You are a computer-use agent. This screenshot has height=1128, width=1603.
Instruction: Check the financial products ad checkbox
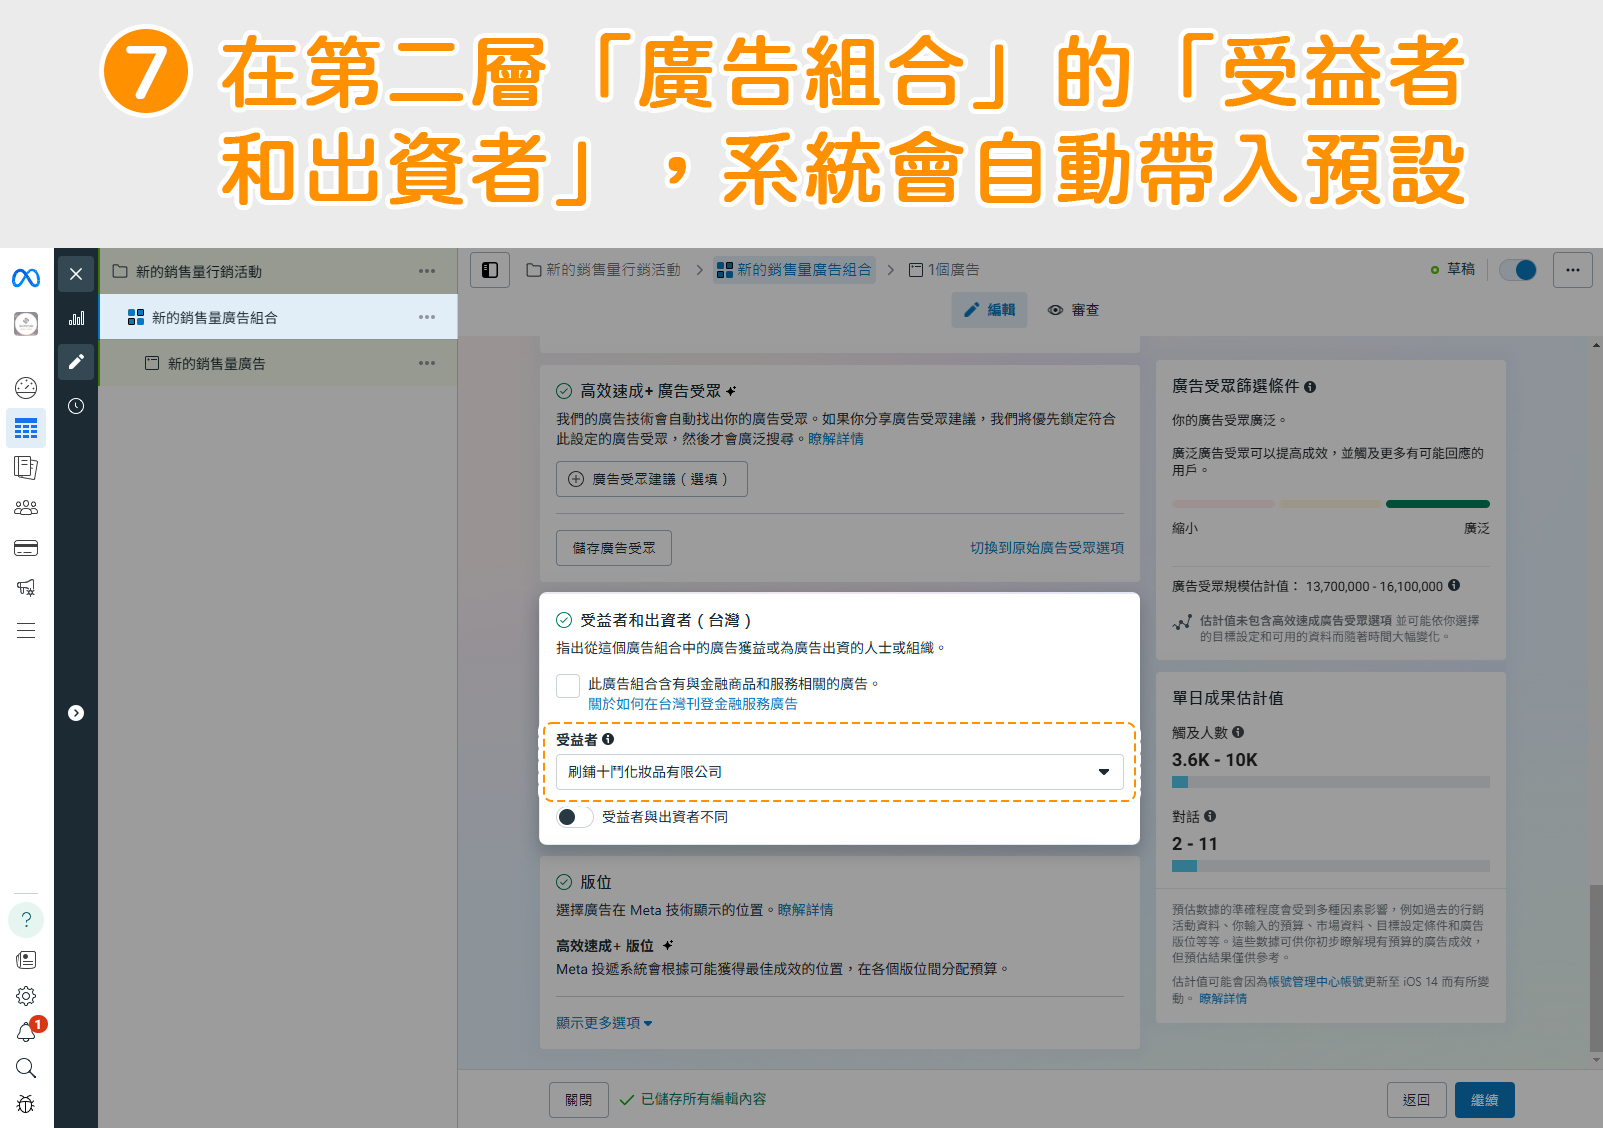(568, 685)
